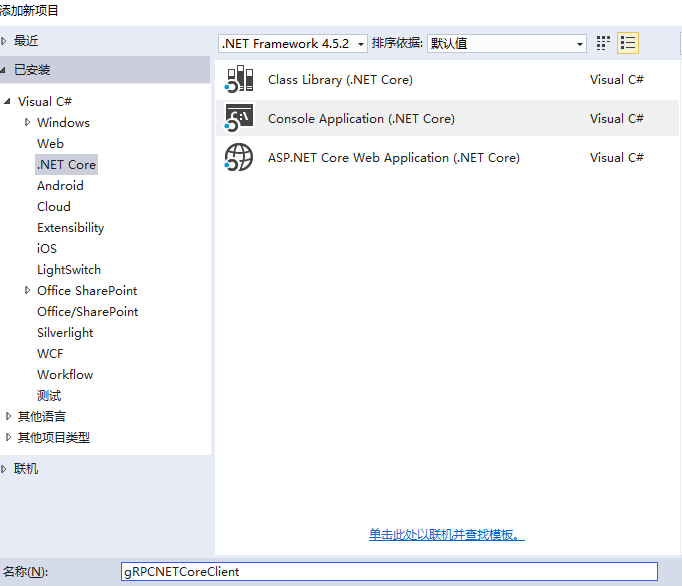Viewport: 682px width, 586px height.
Task: Select the Web category
Action: (50, 144)
